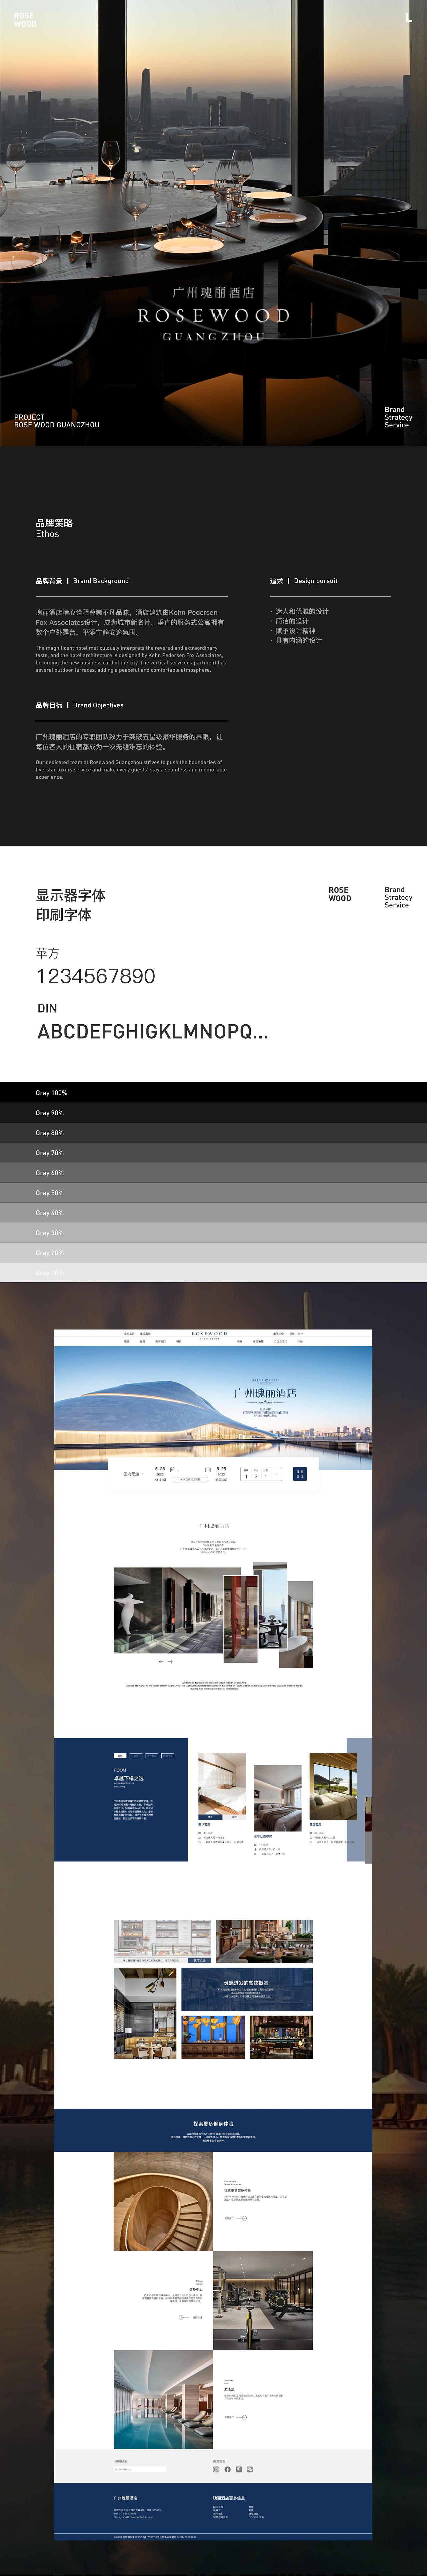Click the check-out date field showing 5-26

coord(221,1473)
